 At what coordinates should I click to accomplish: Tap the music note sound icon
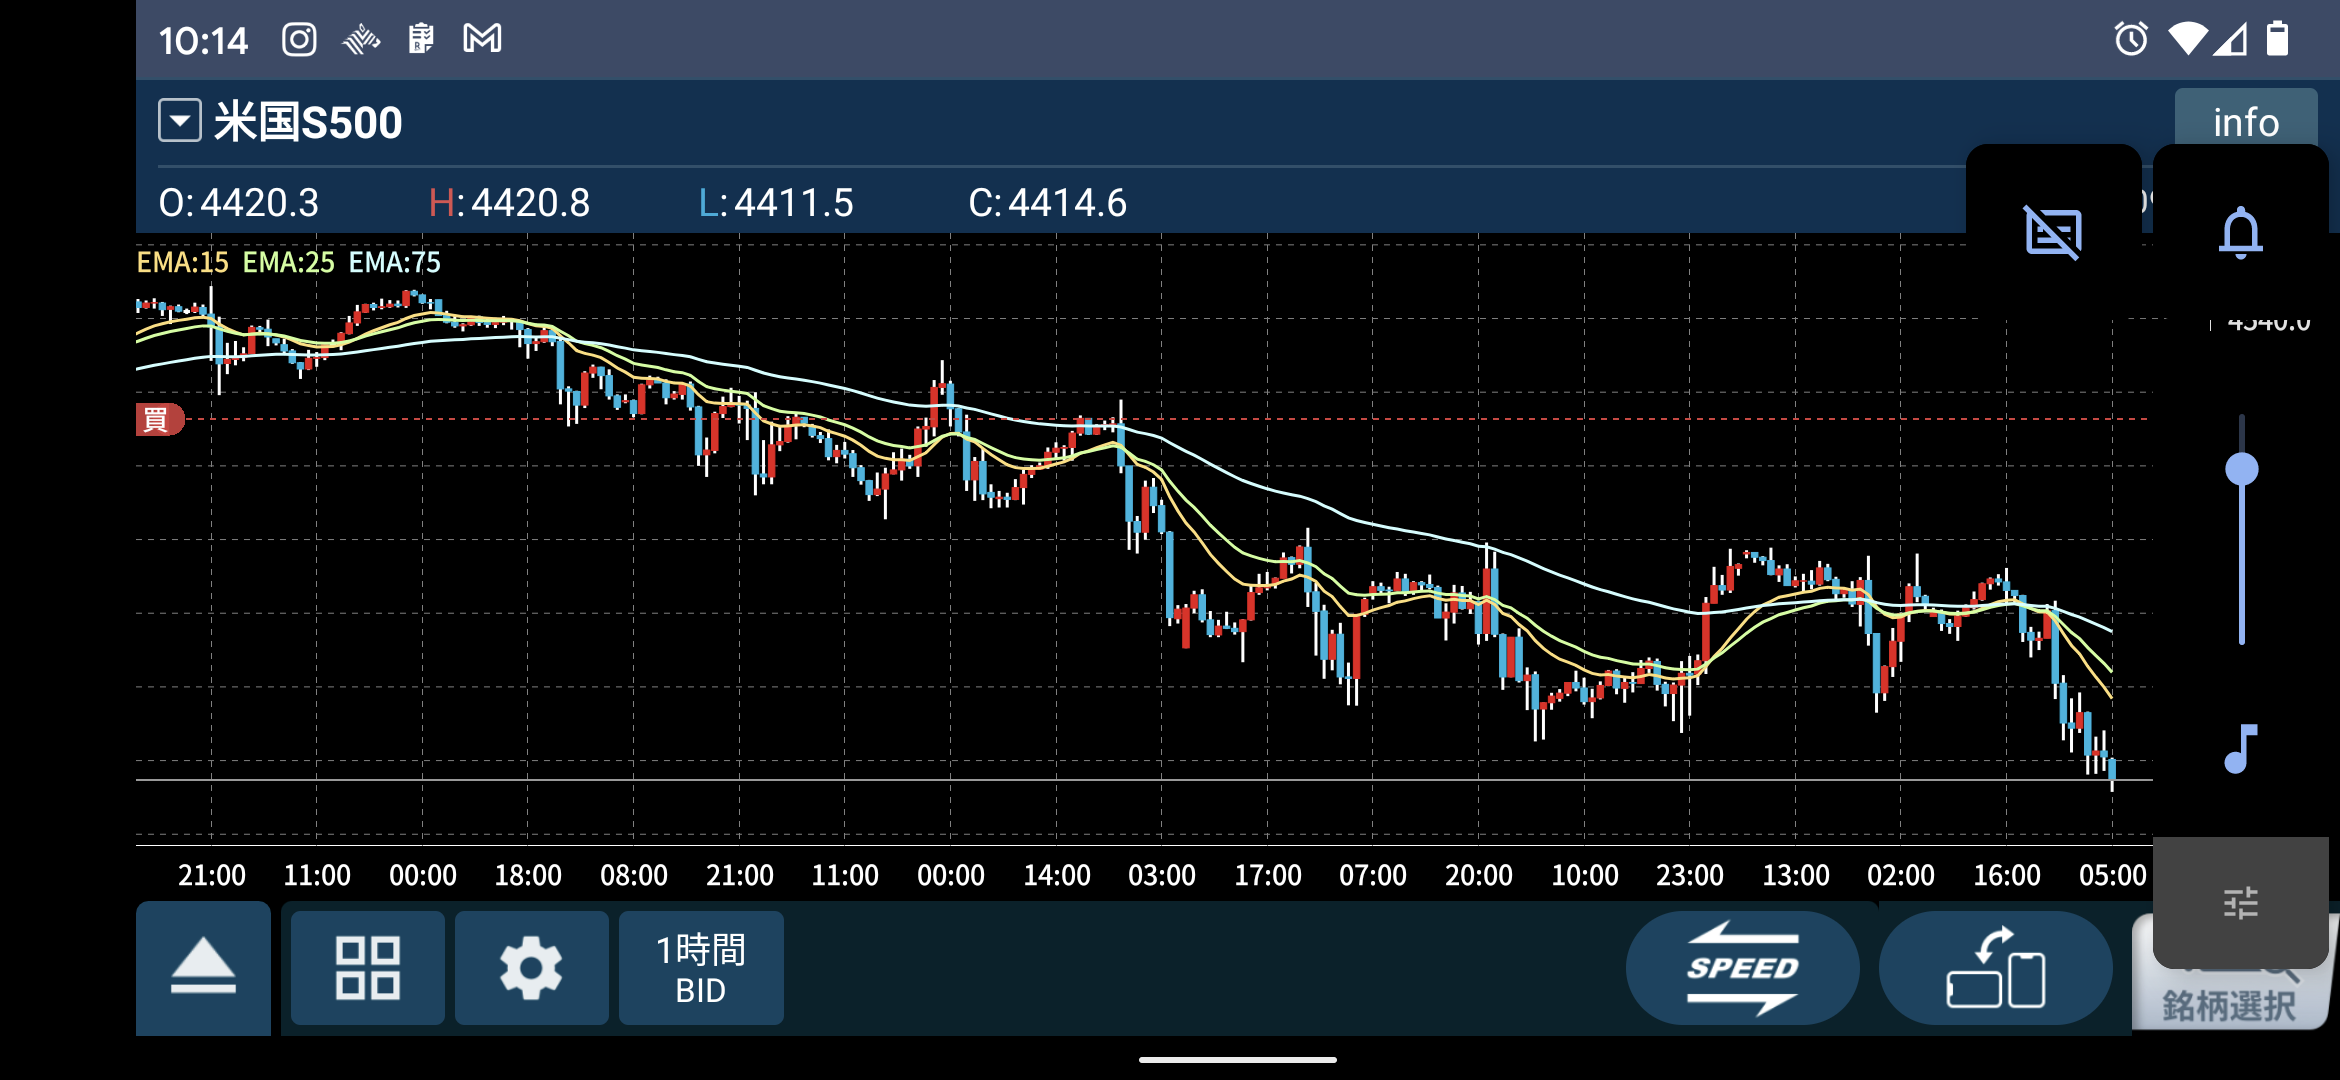(2240, 750)
